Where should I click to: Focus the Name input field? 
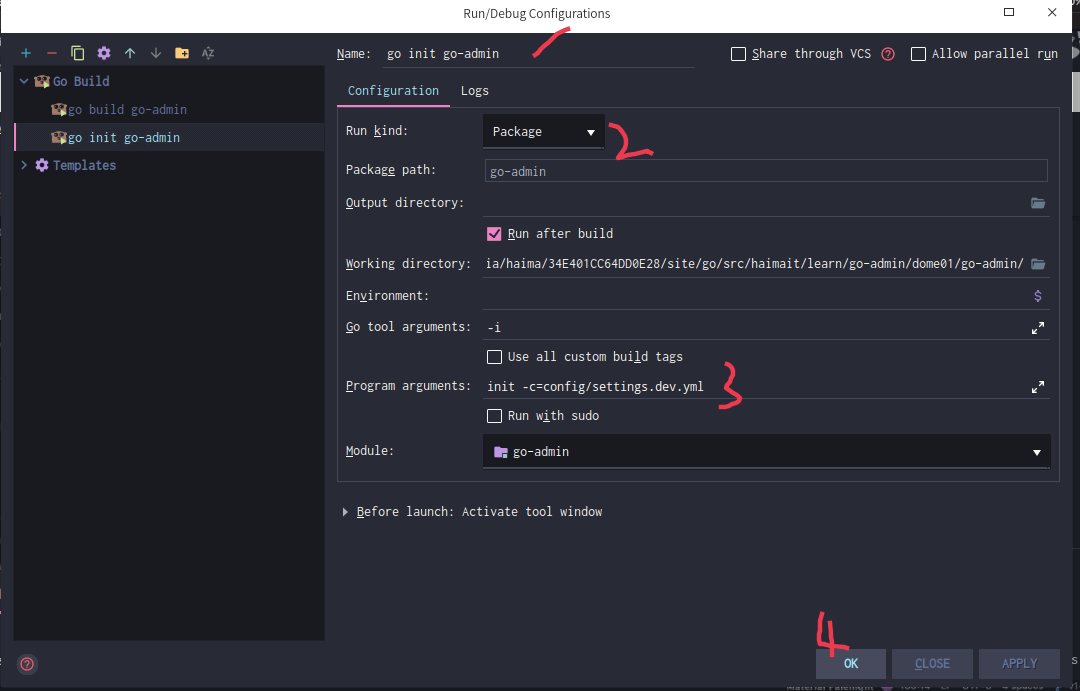(x=539, y=54)
